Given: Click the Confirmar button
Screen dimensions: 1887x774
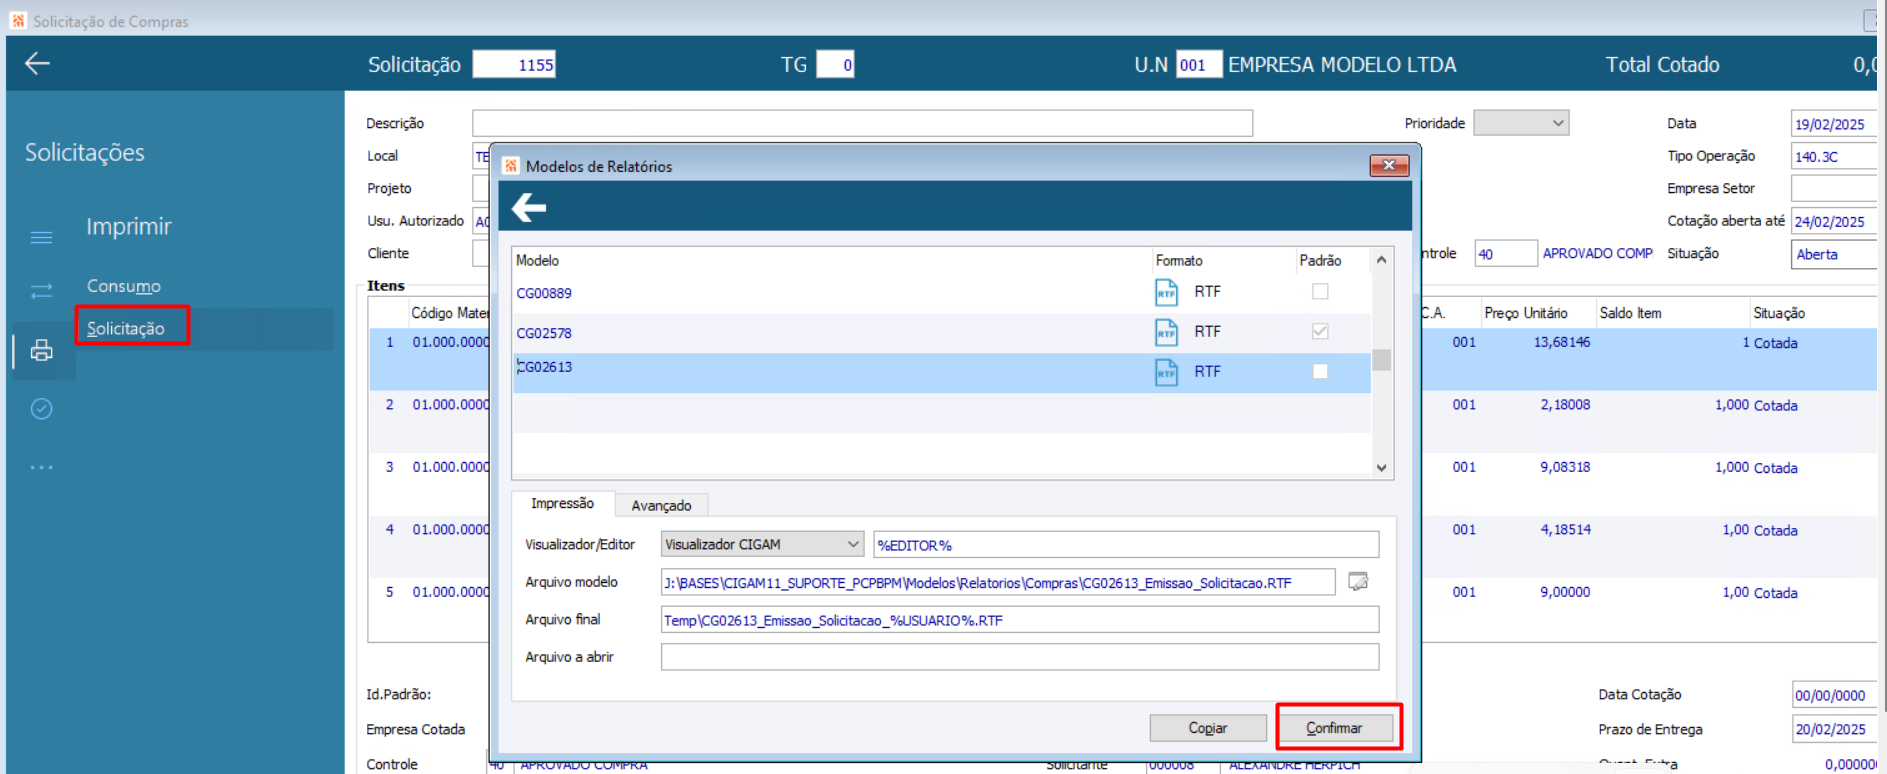Looking at the screenshot, I should (1334, 728).
